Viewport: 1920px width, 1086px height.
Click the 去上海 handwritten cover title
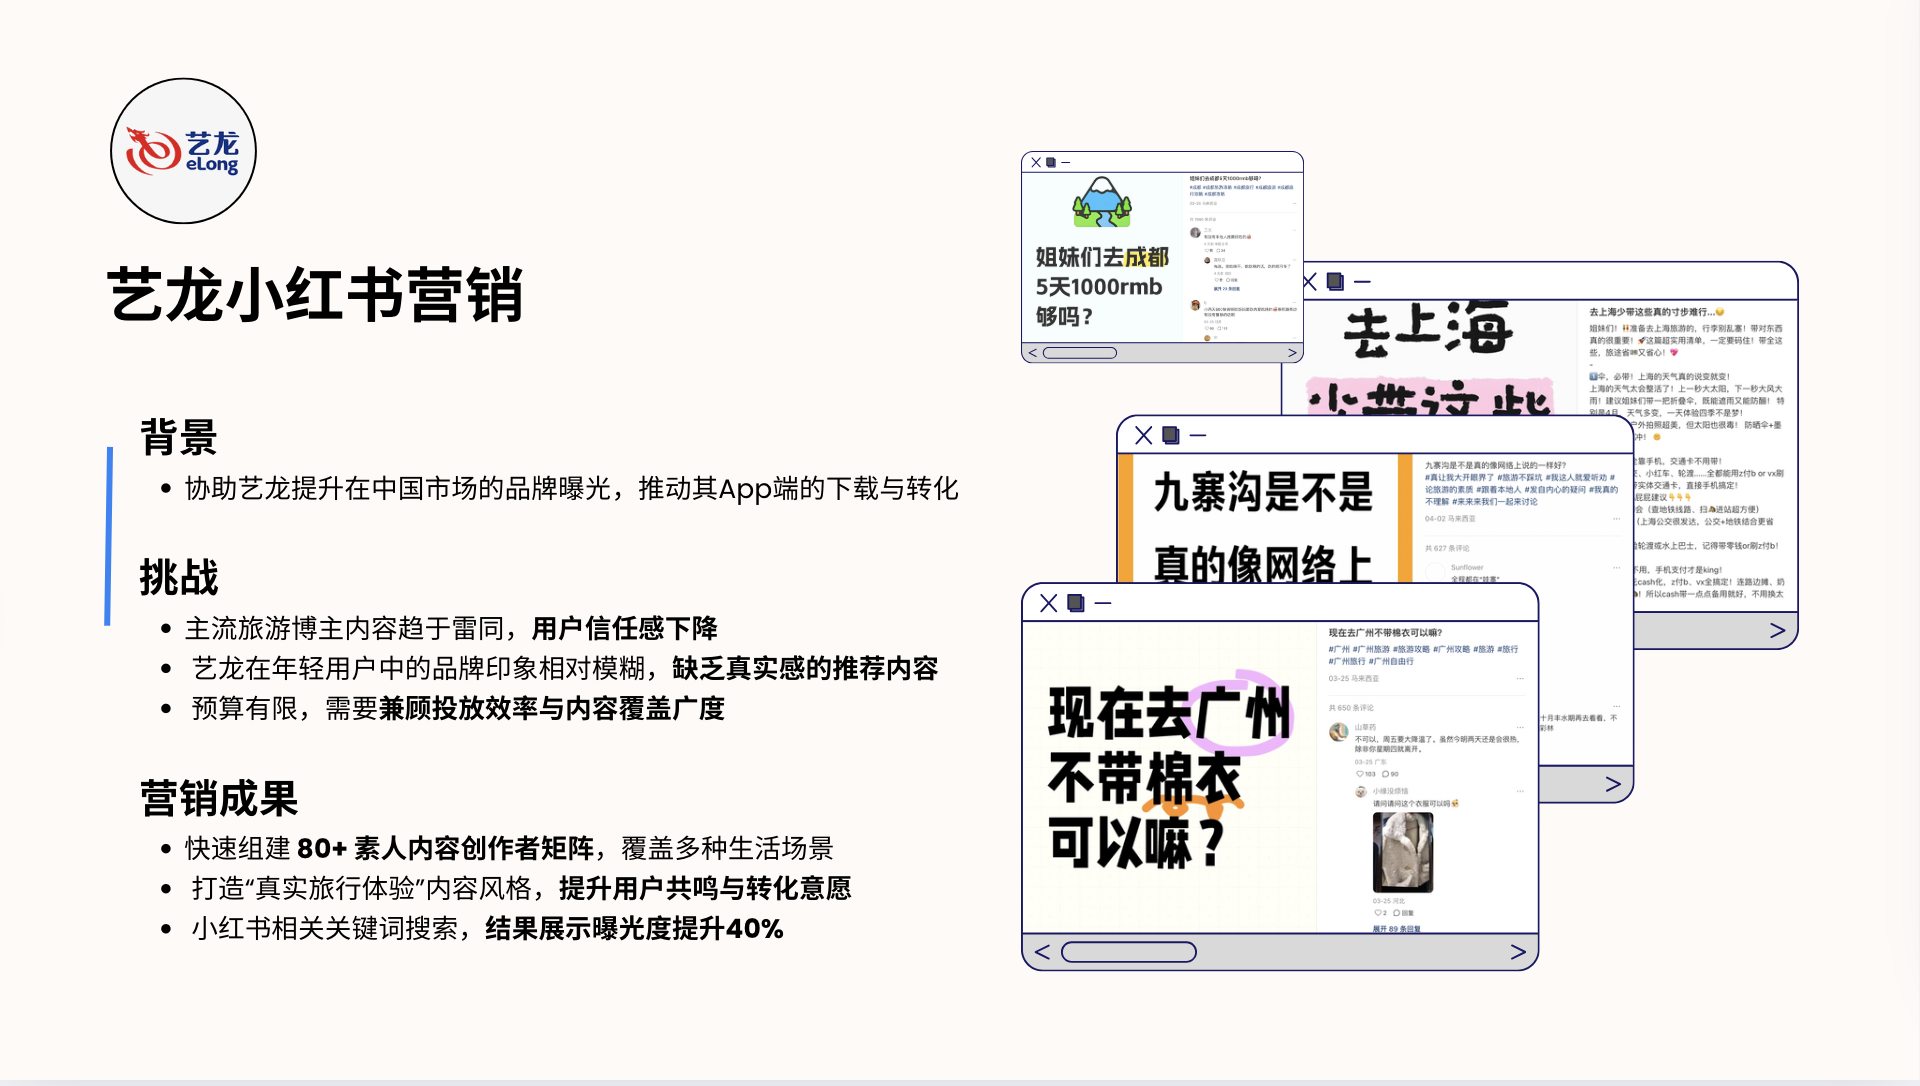point(1428,331)
